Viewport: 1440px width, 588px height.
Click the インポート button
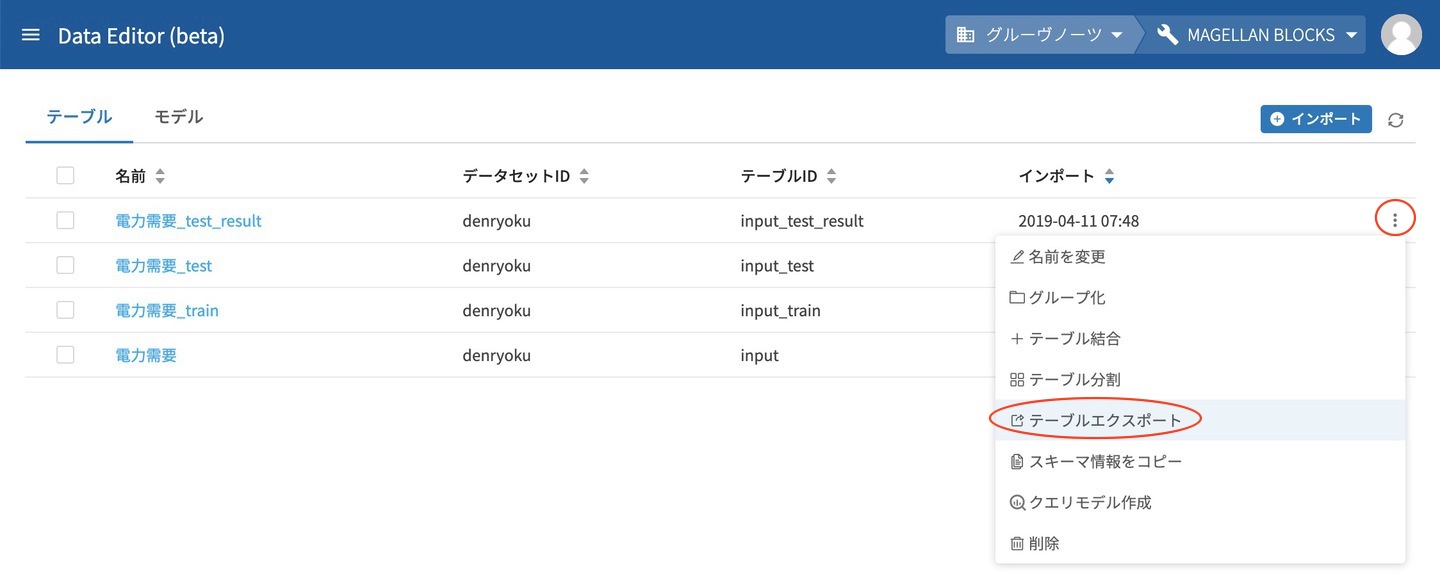click(x=1315, y=119)
